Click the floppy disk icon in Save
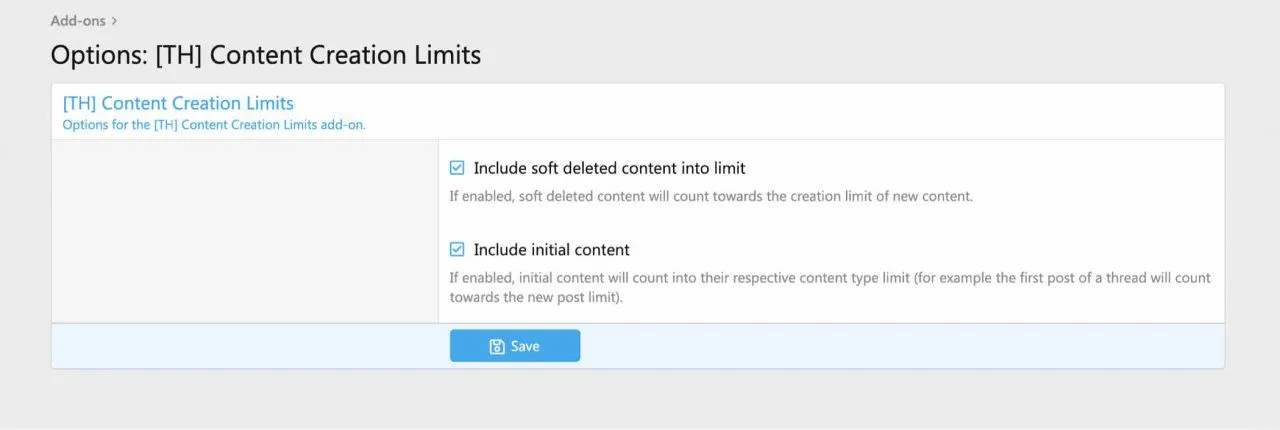Image resolution: width=1280 pixels, height=430 pixels. tap(497, 346)
